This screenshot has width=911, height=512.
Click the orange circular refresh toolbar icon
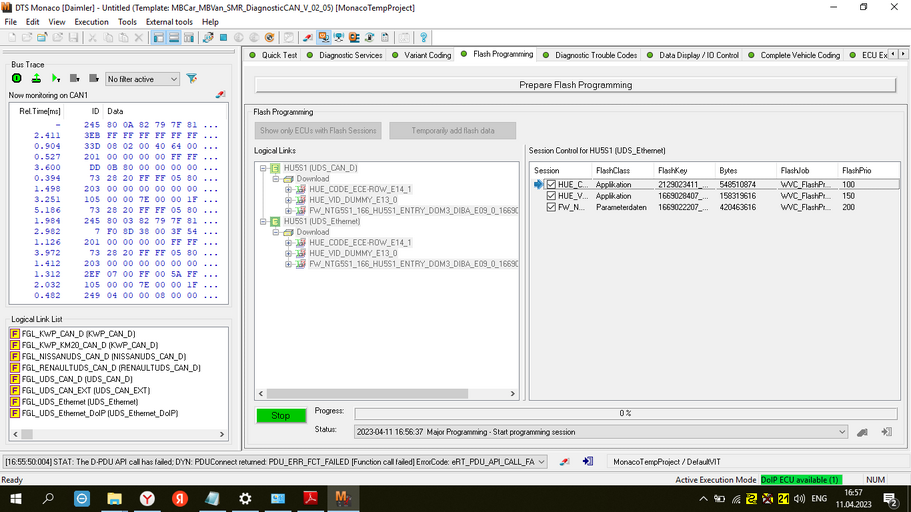[270, 38]
